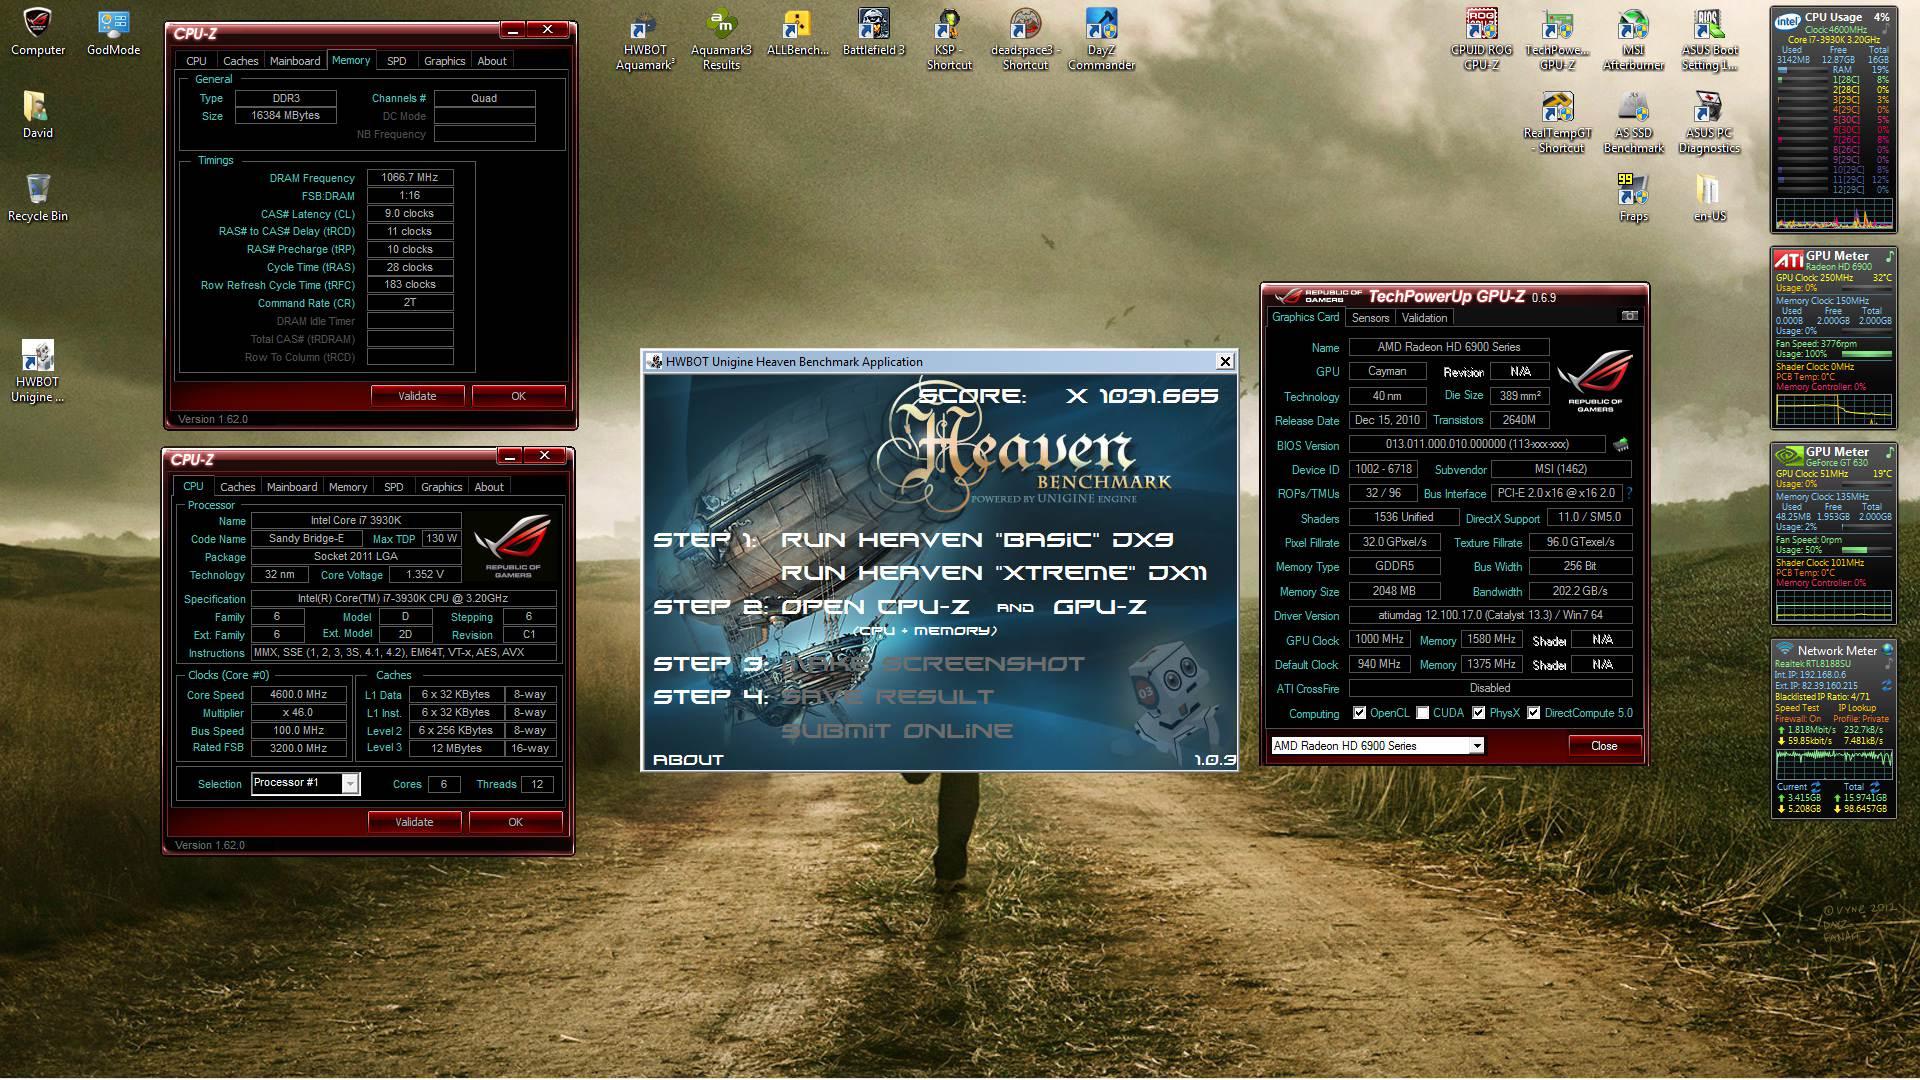Close the HWBOT Heaven Benchmark window

pos(1224,361)
